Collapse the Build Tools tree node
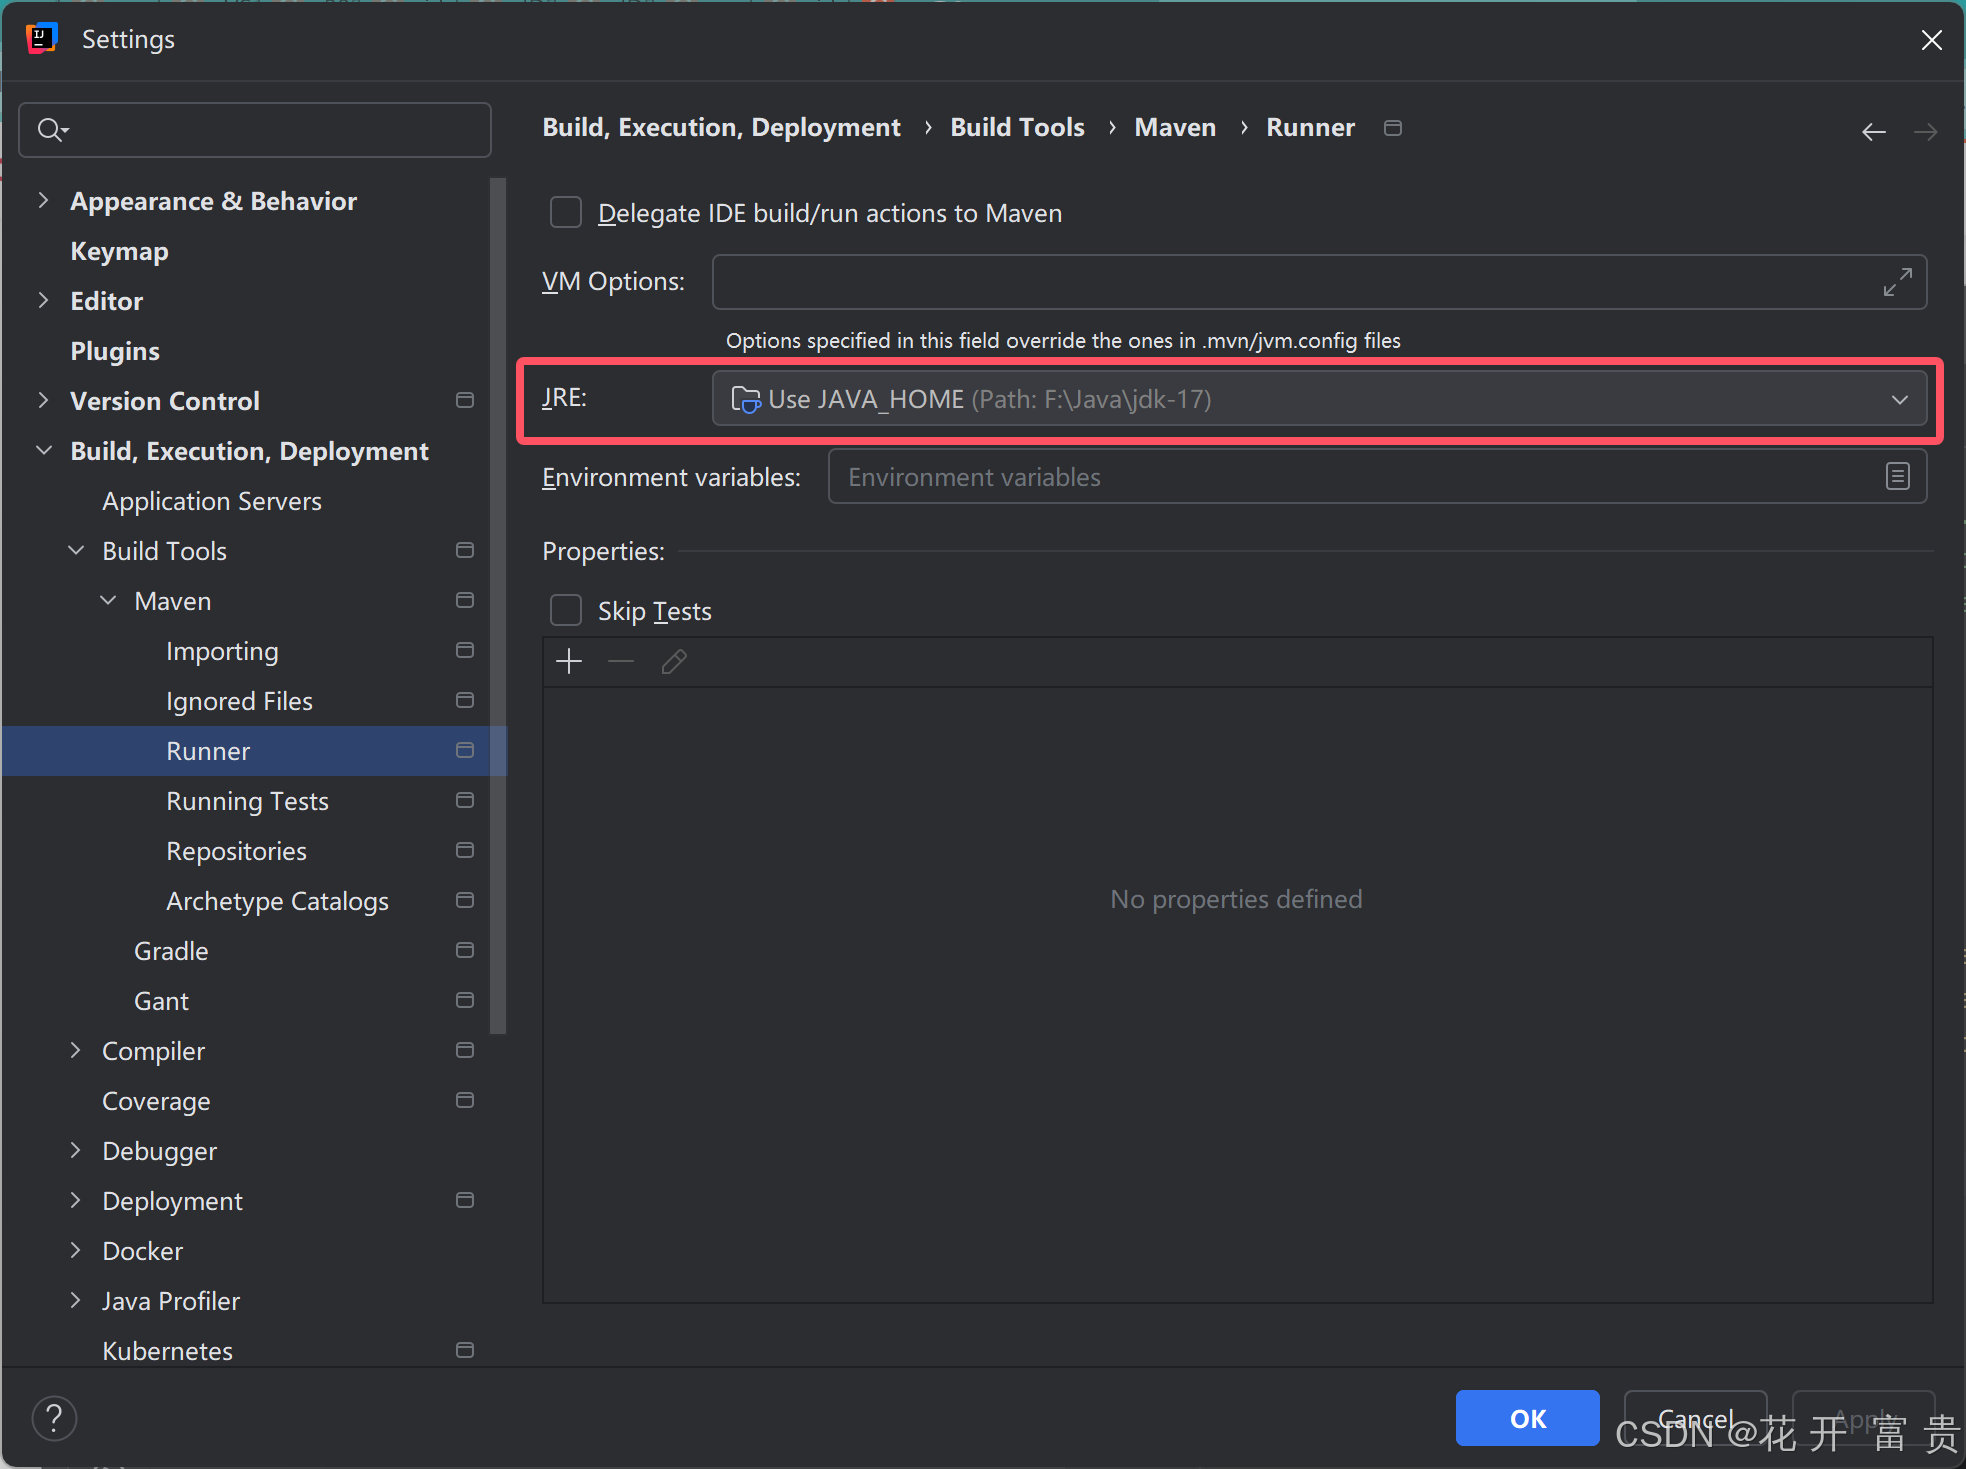 coord(76,551)
